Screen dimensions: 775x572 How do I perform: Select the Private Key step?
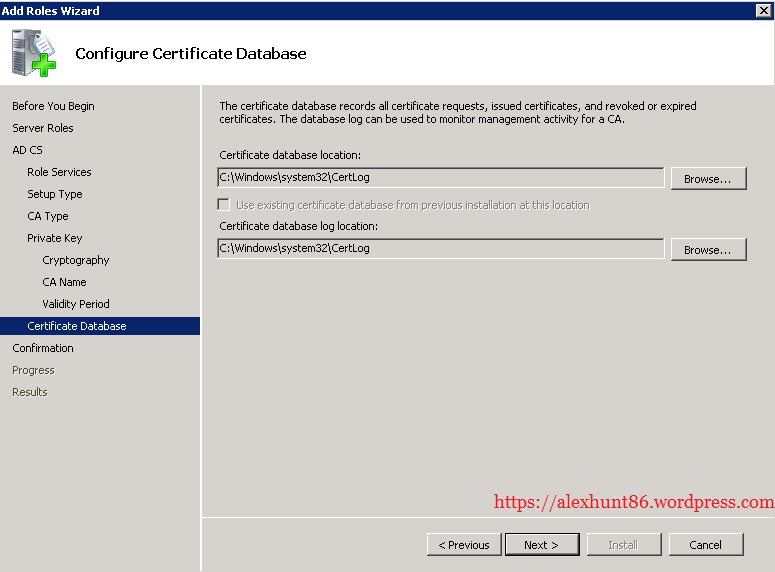click(55, 238)
